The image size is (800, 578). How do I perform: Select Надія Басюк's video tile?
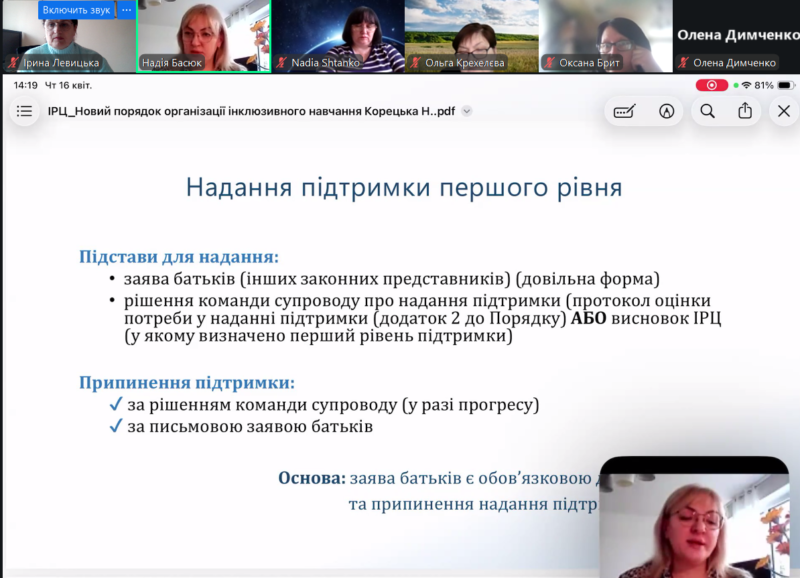pyautogui.click(x=203, y=35)
